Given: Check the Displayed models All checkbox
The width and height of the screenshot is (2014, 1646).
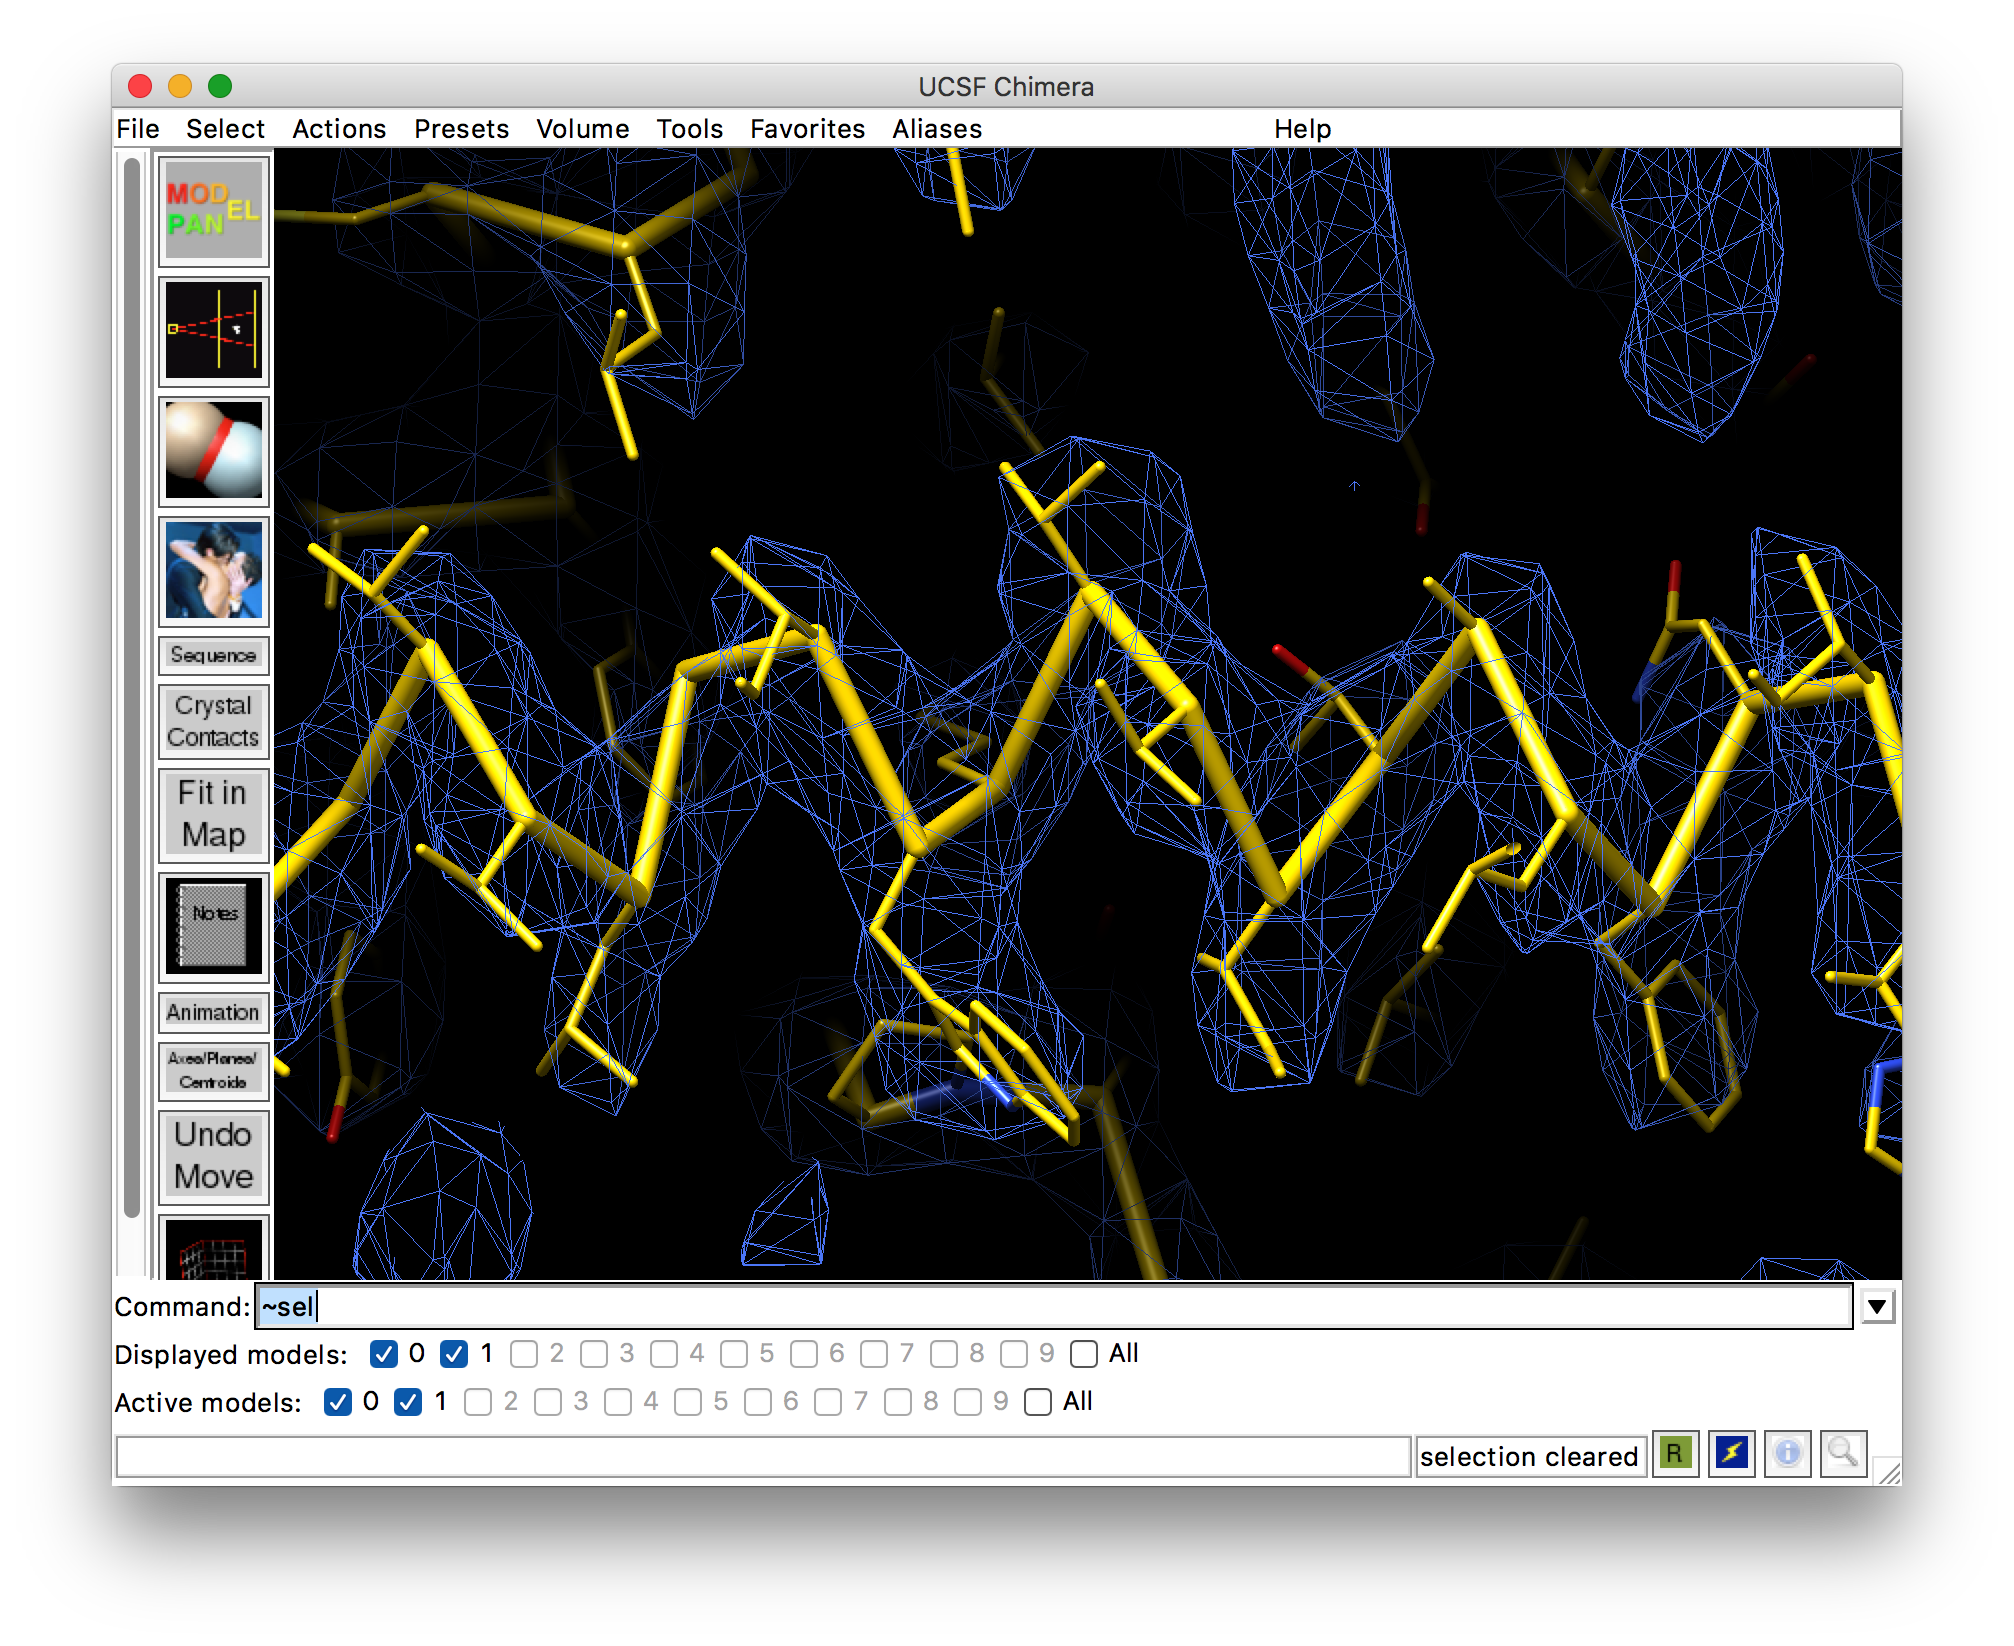Looking at the screenshot, I should coord(1084,1354).
